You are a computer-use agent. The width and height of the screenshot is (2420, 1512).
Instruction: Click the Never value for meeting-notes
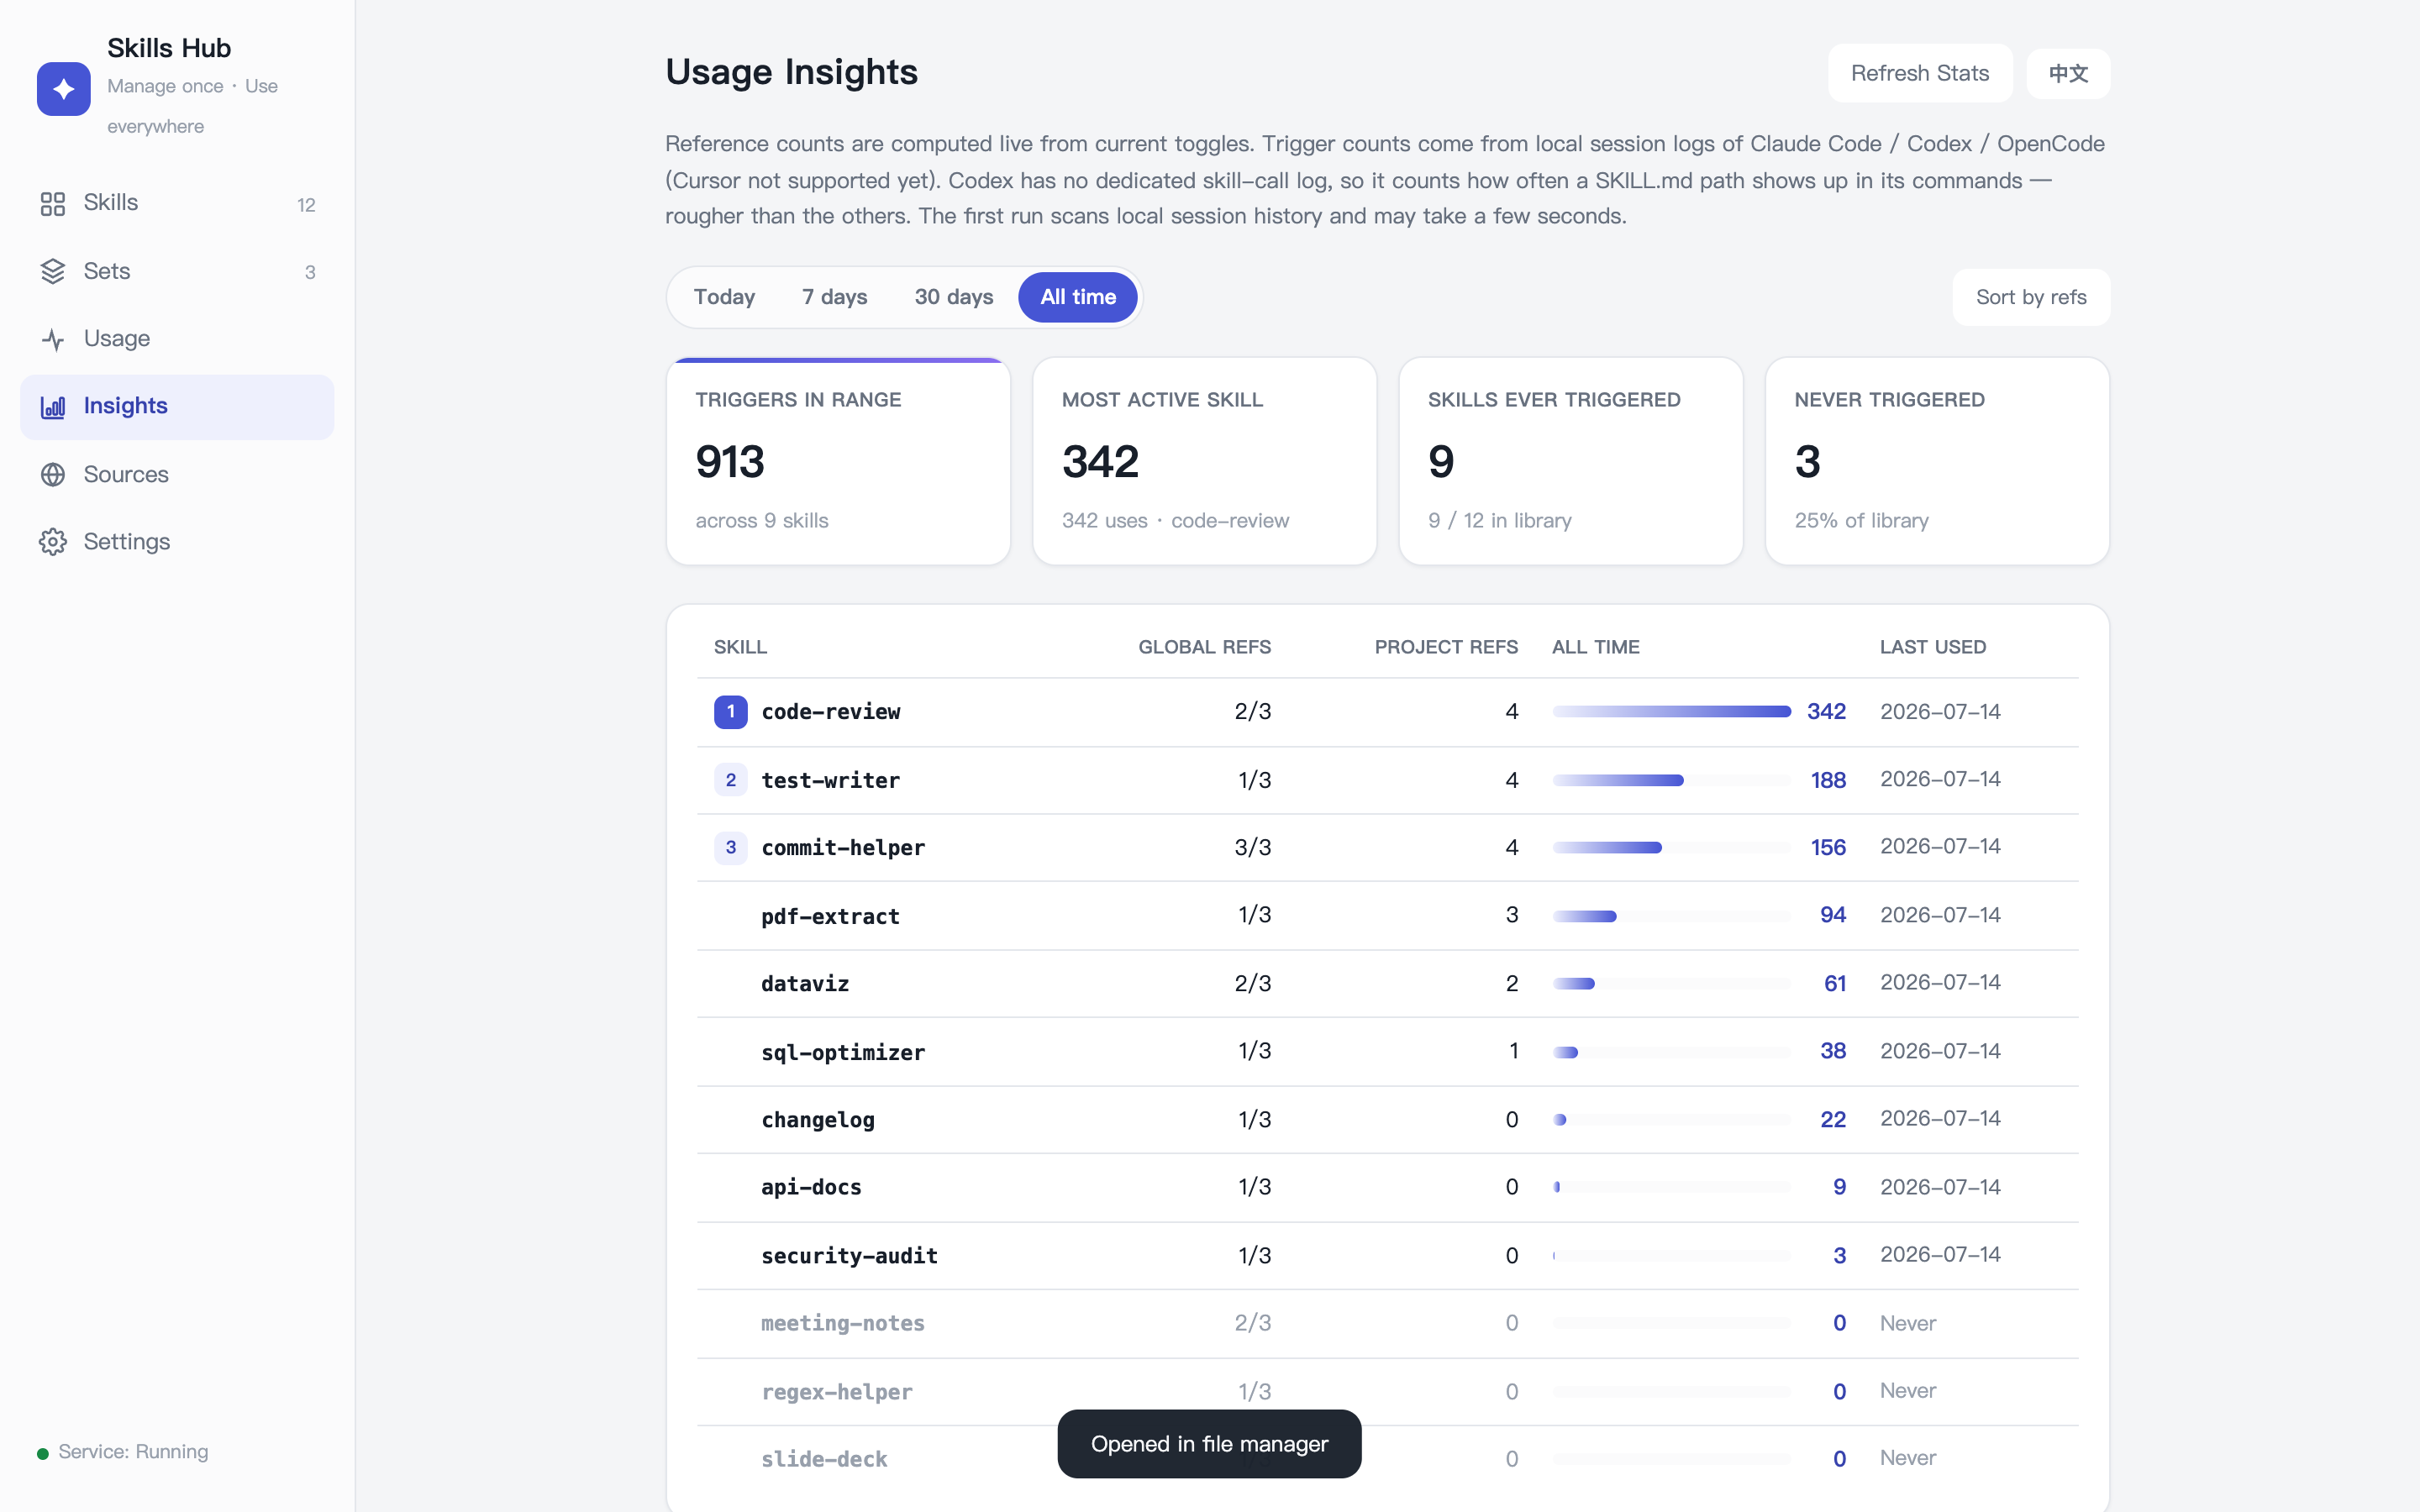(1907, 1323)
